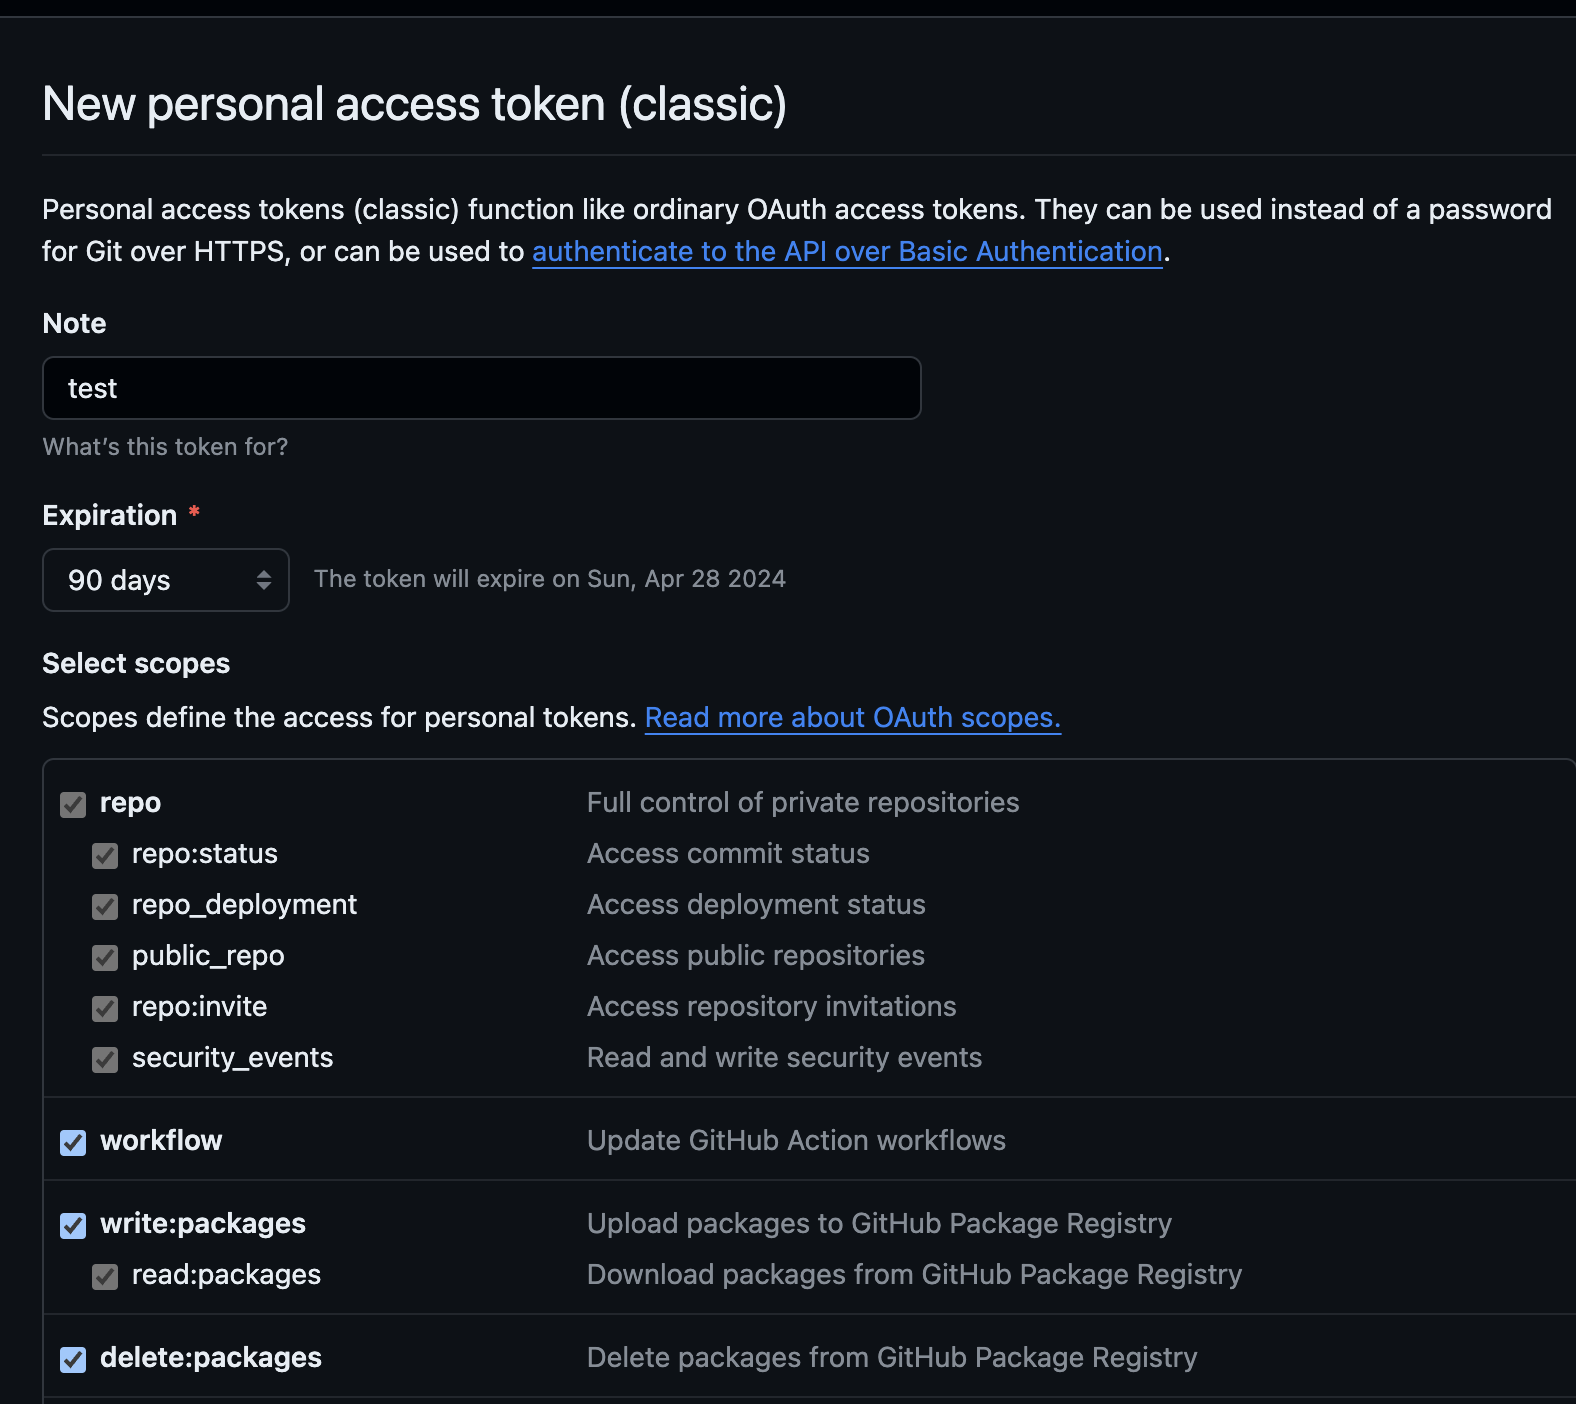Toggle the repo:status checkbox

pos(105,855)
